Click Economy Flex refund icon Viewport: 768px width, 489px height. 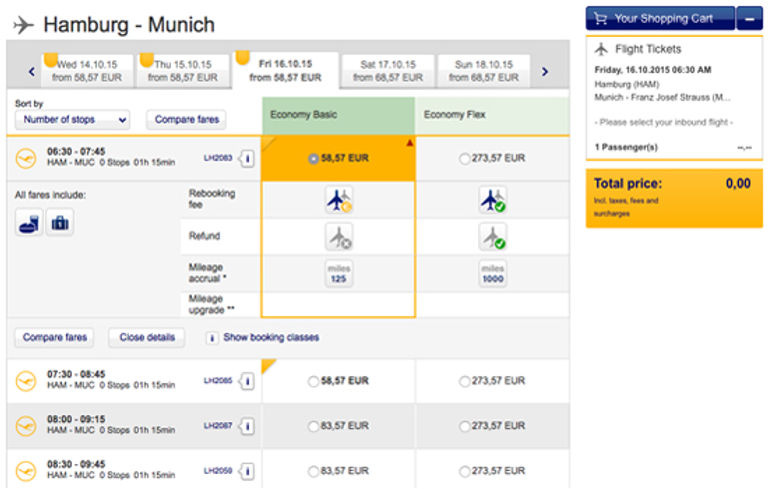click(493, 237)
